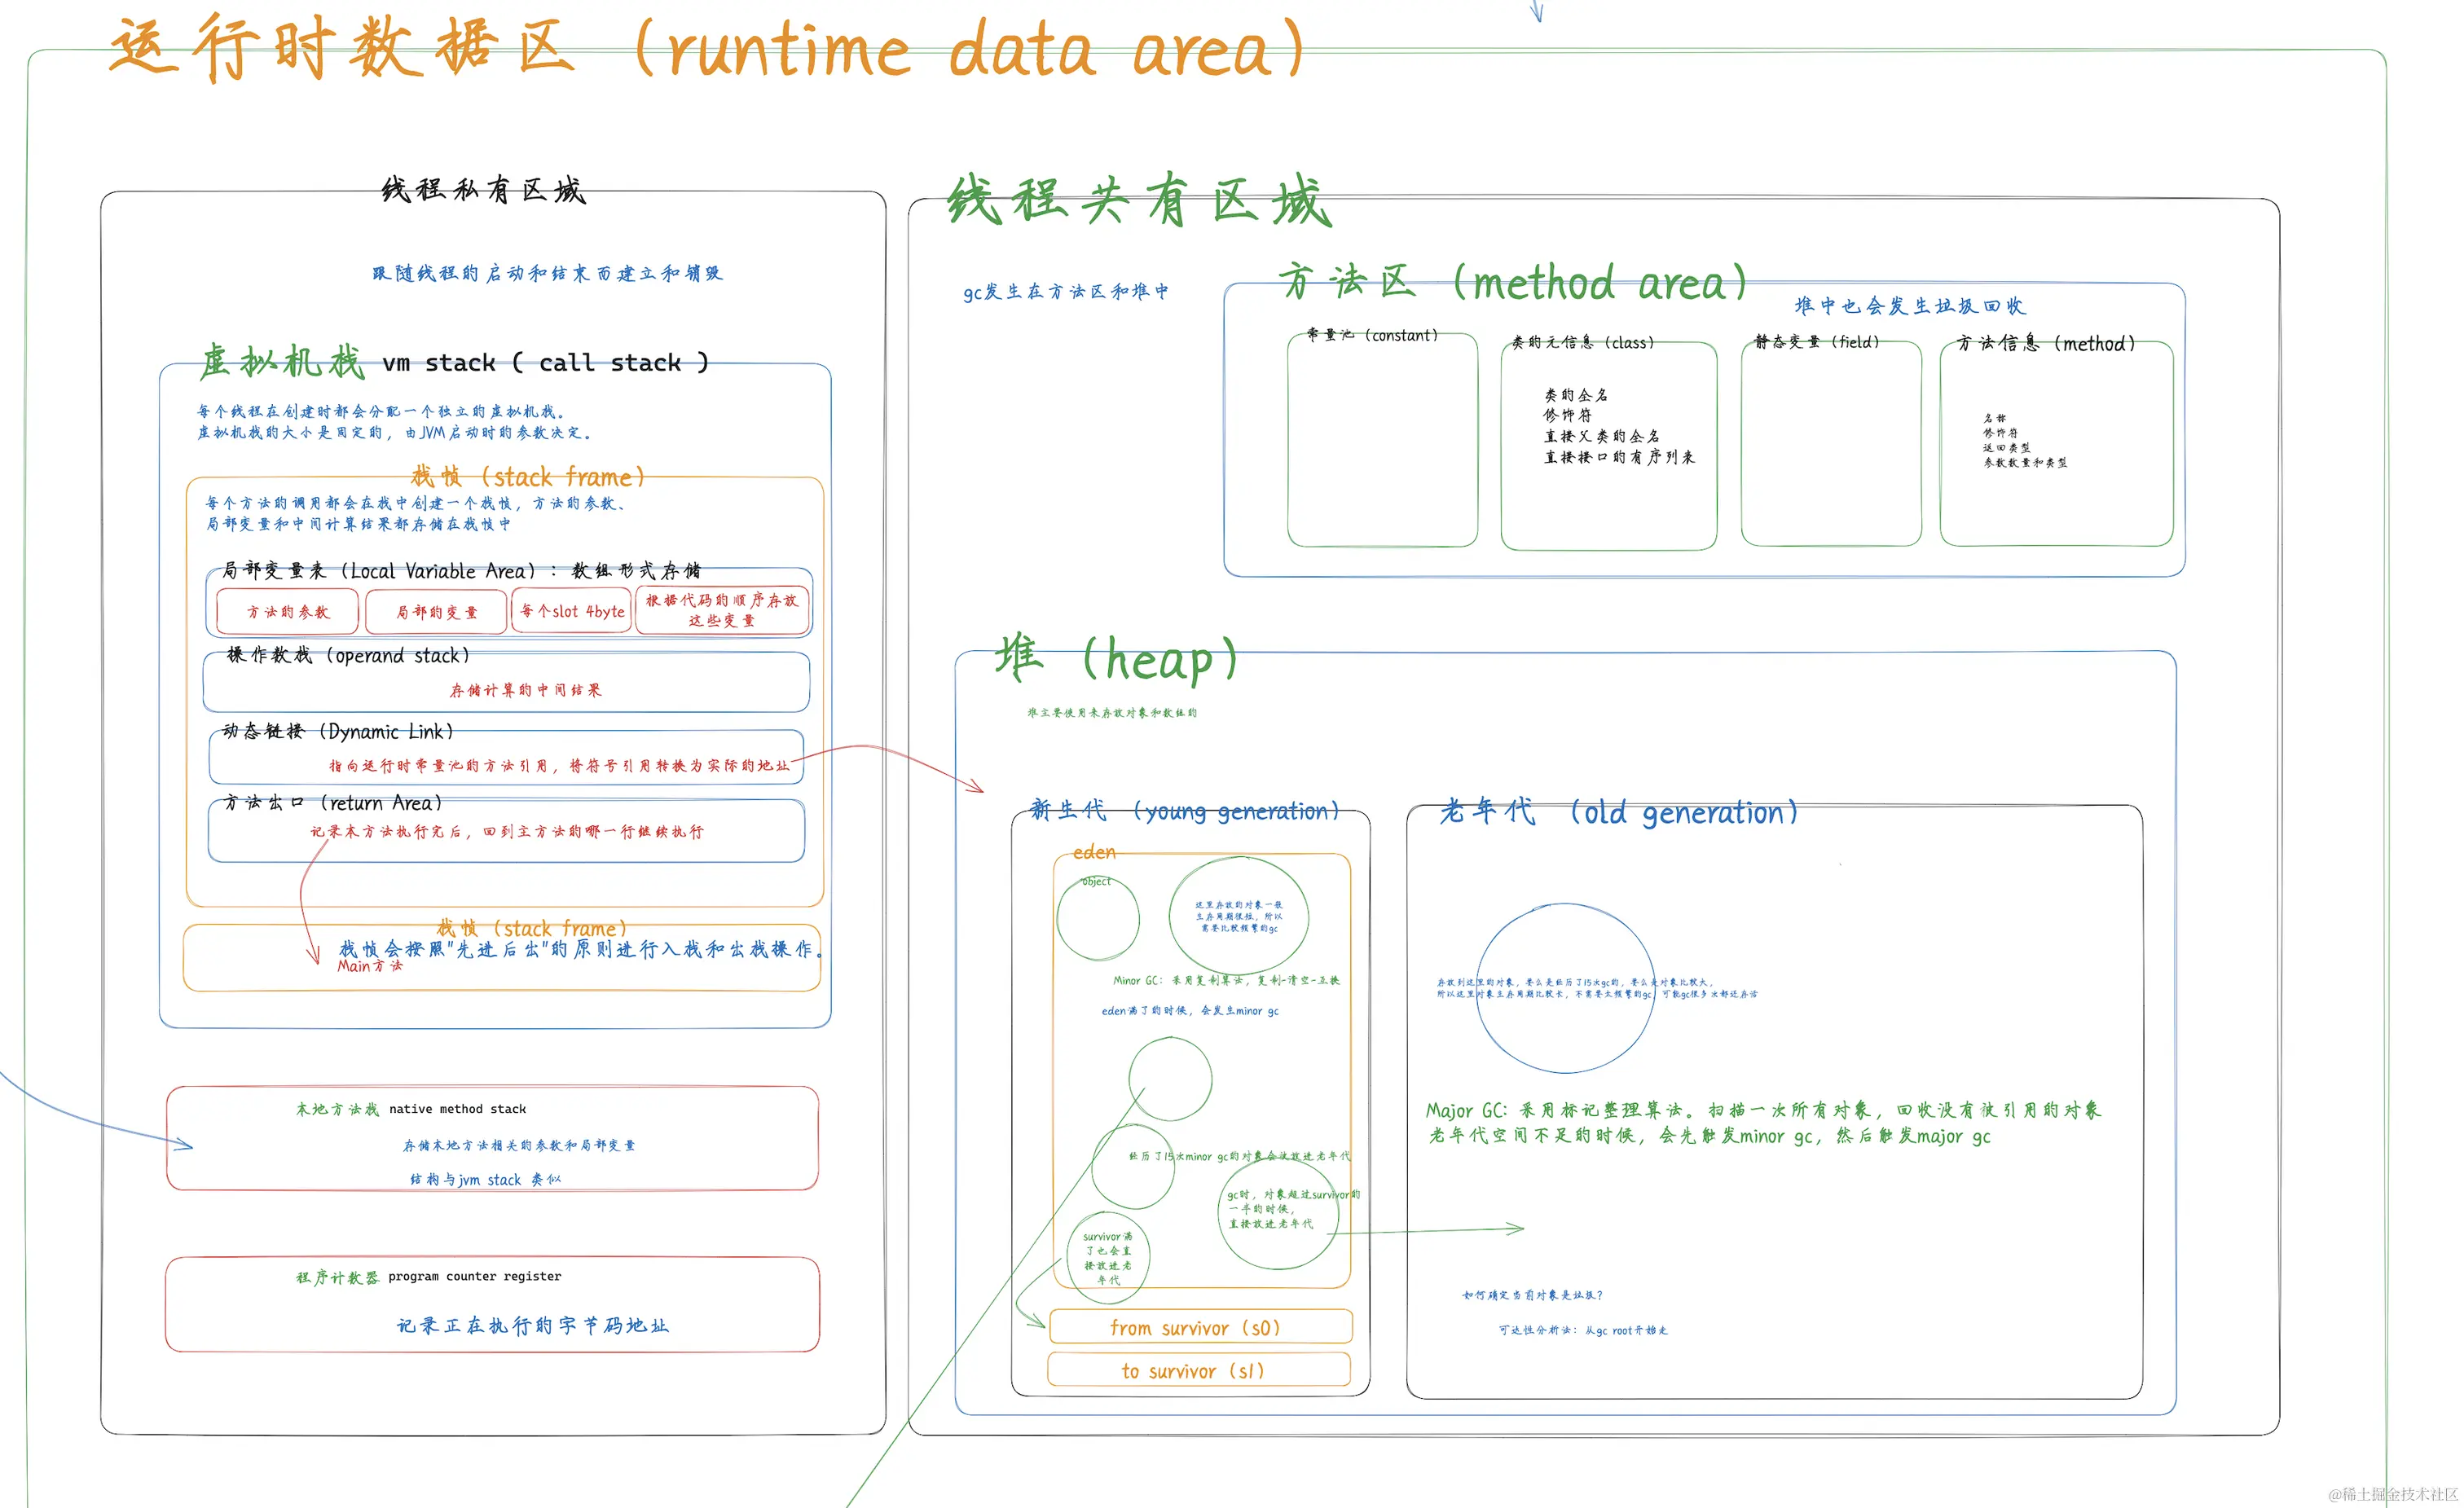
Task: Click the '每个slot 4byte' box
Action: tap(572, 610)
